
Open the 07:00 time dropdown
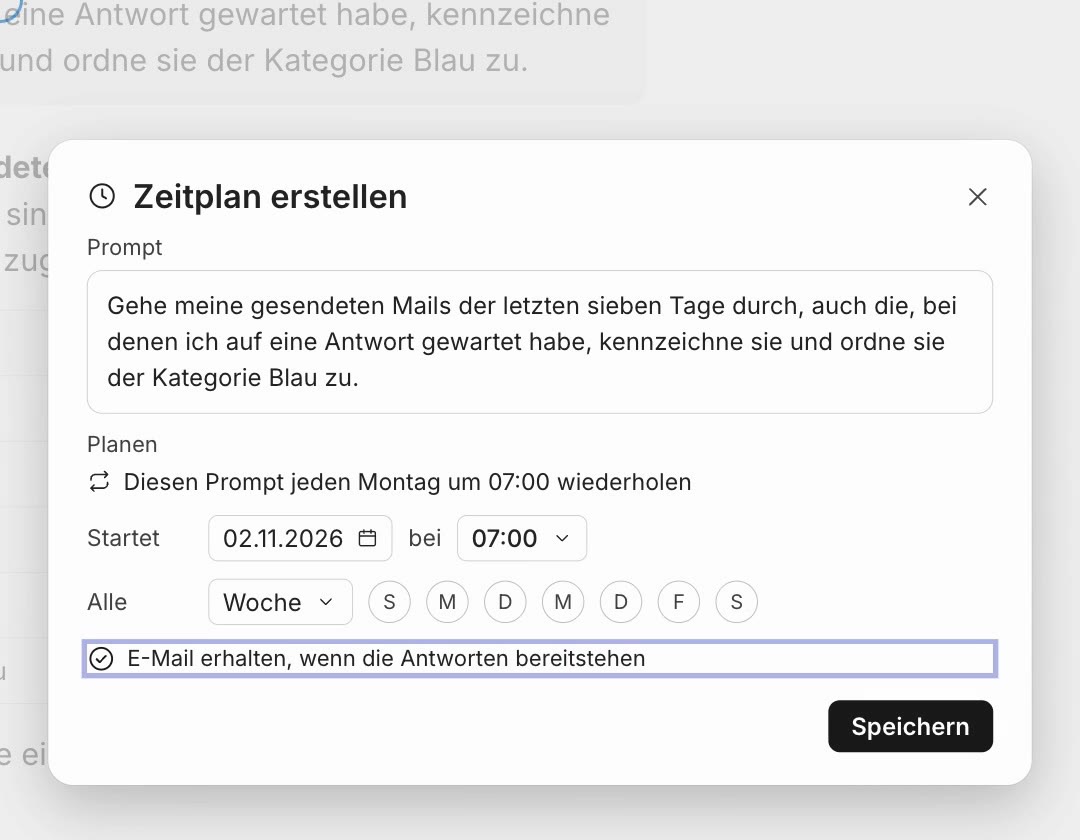(x=522, y=538)
